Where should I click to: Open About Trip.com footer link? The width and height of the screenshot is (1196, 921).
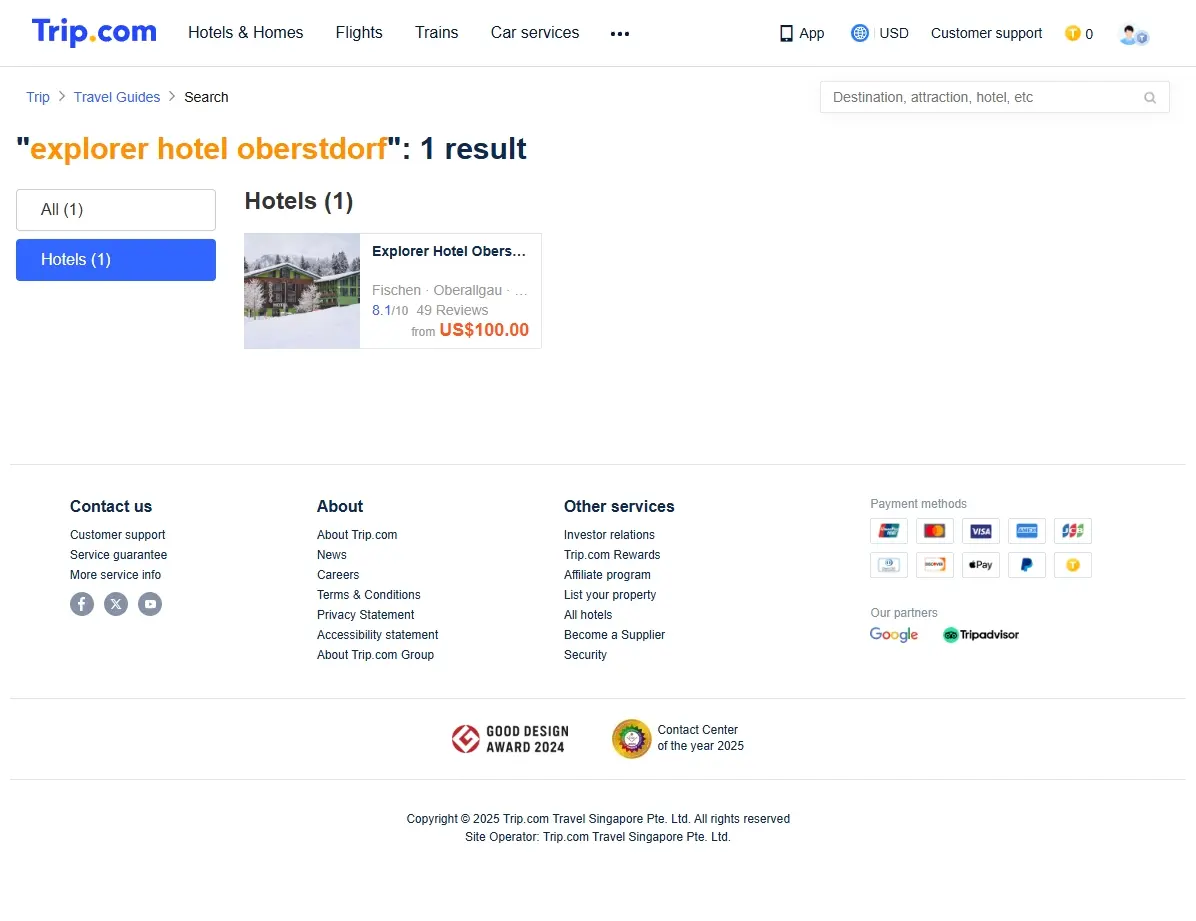357,535
